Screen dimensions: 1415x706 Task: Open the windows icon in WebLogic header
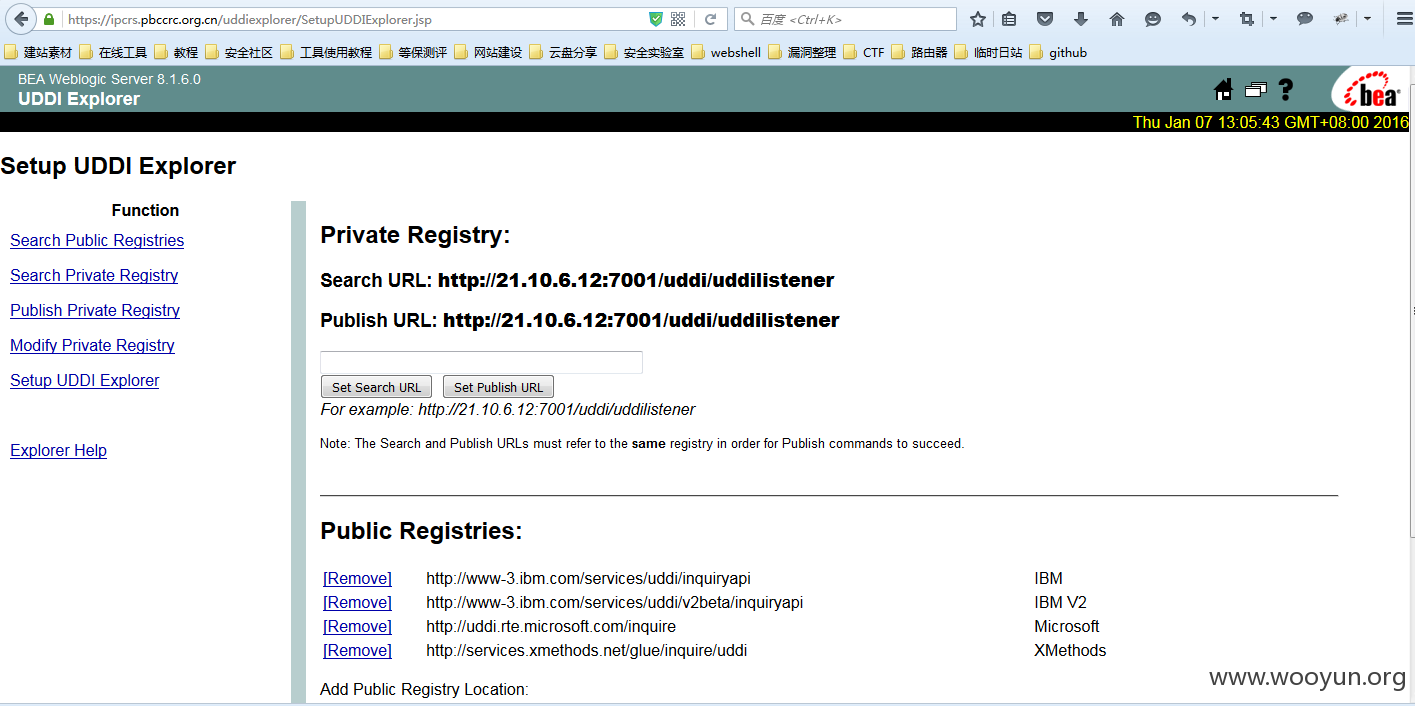(x=1255, y=90)
